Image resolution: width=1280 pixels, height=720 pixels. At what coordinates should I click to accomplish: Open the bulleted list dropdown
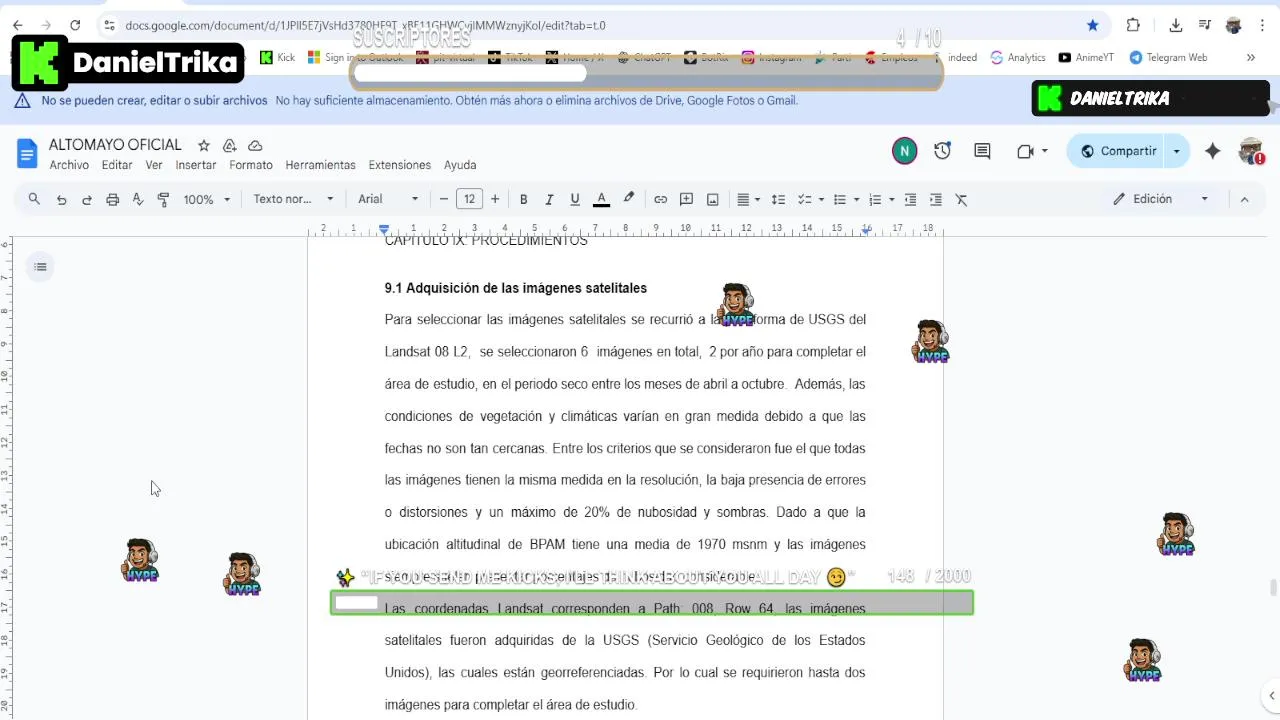[x=857, y=199]
